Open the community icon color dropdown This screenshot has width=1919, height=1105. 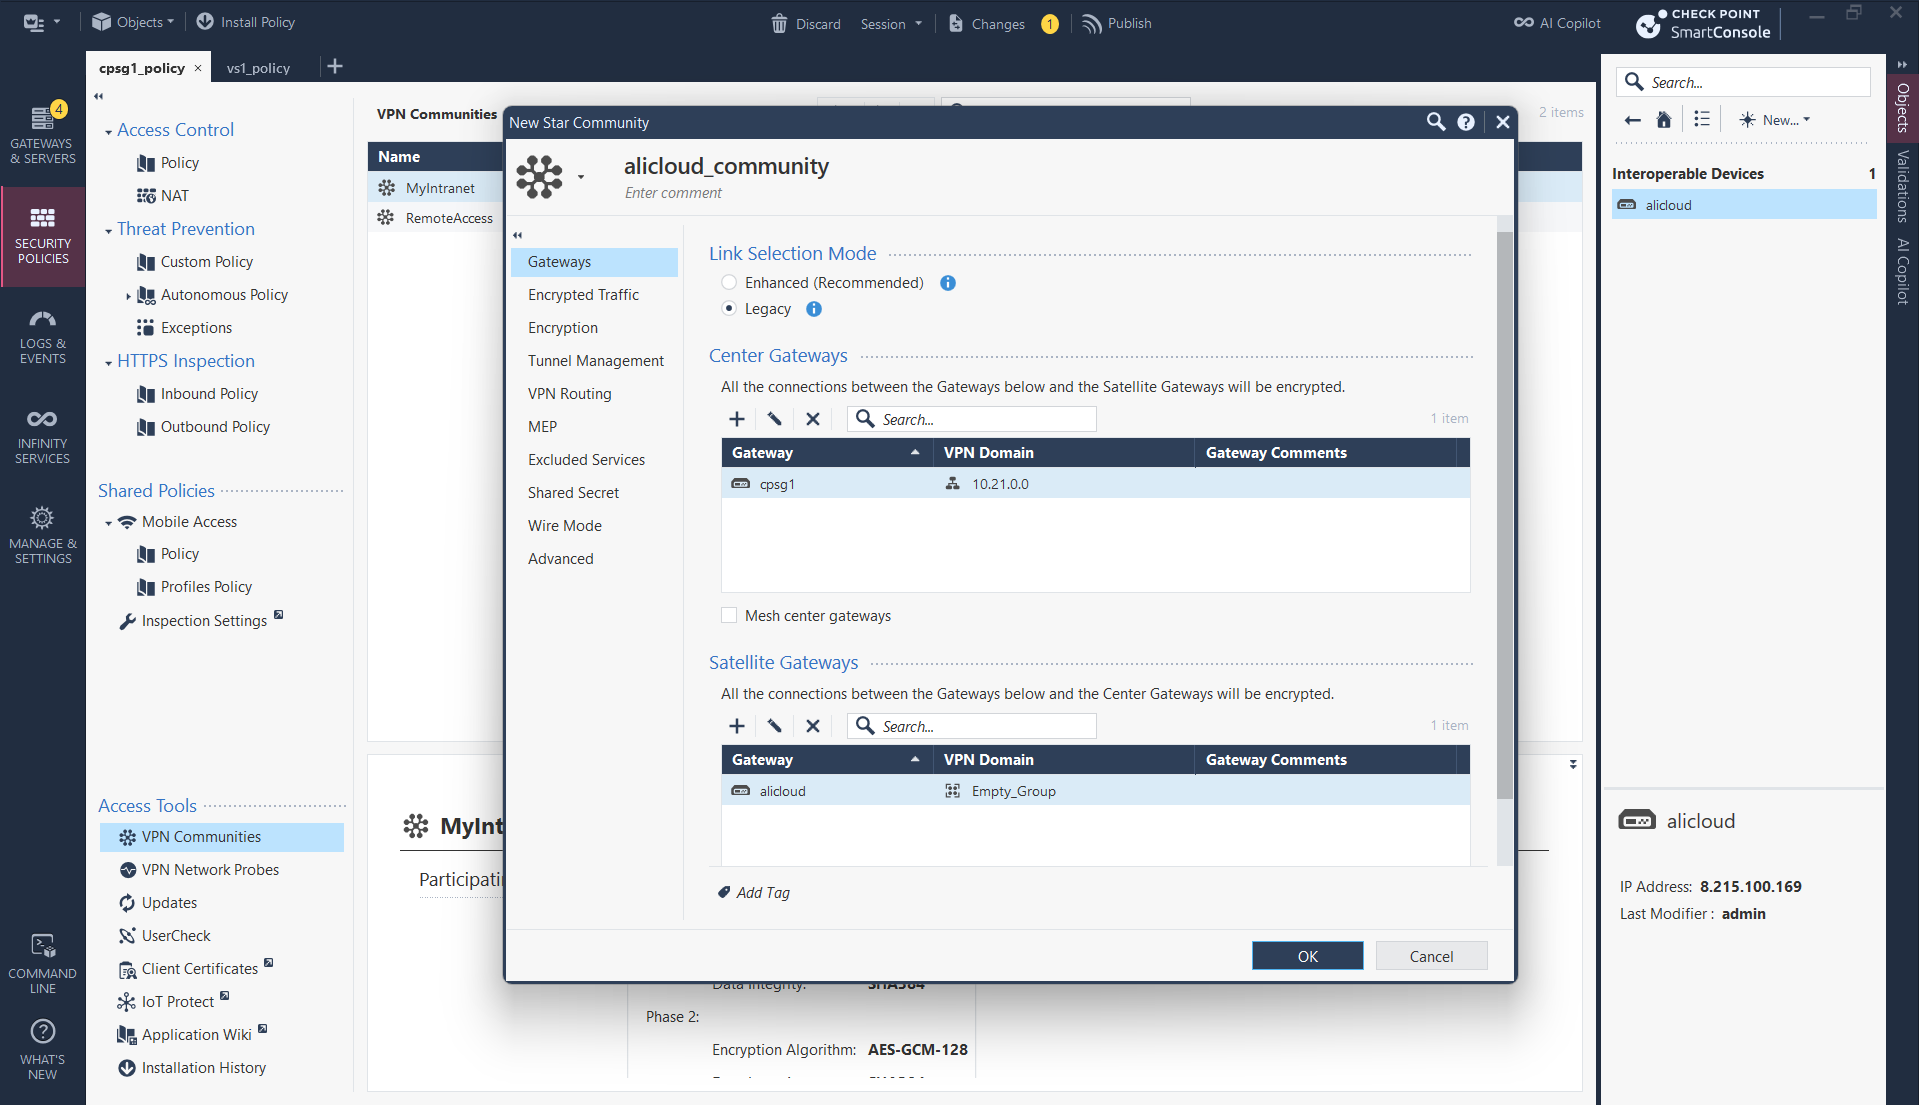tap(581, 177)
